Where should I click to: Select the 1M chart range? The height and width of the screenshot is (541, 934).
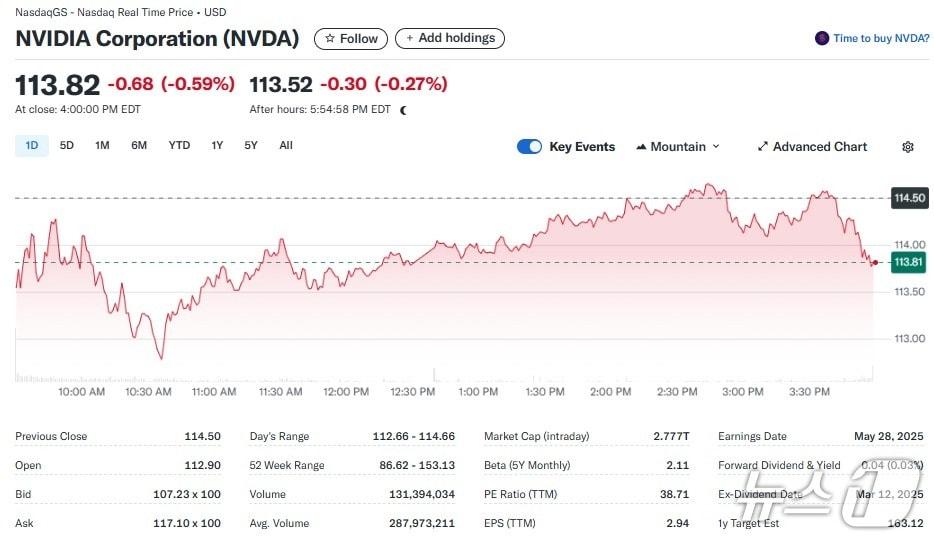pos(102,146)
